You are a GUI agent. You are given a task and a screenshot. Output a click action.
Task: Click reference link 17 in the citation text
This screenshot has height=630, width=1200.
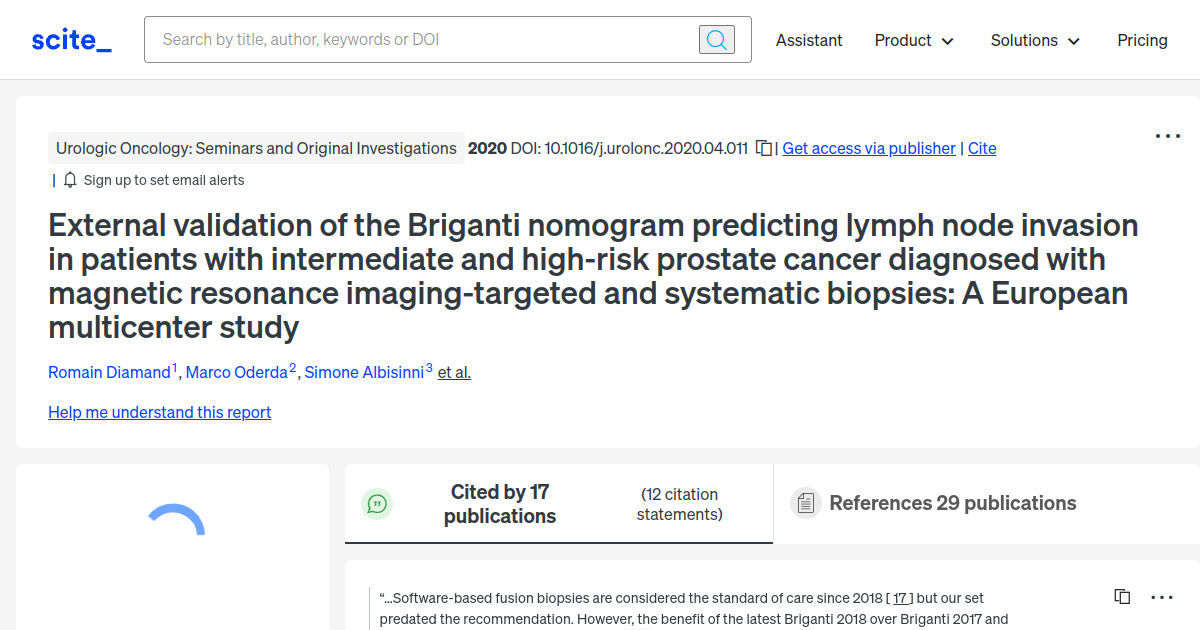click(900, 597)
